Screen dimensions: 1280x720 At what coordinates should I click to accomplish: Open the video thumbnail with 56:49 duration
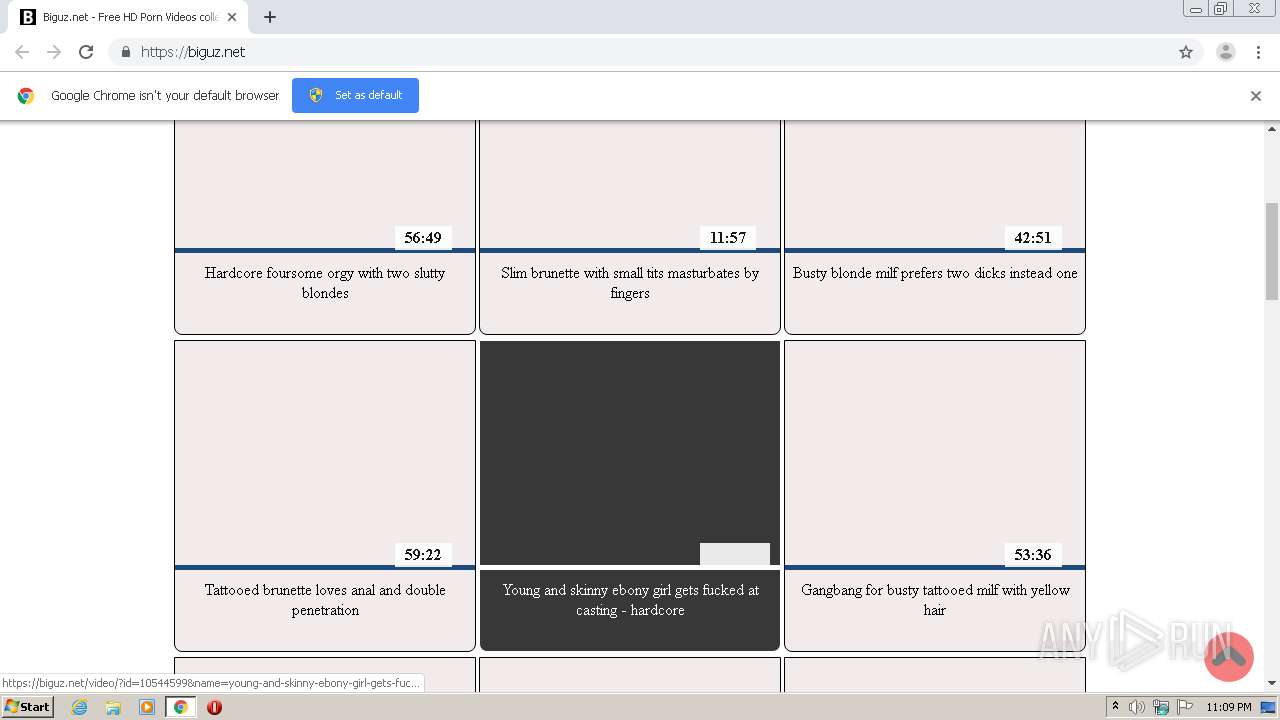[x=325, y=185]
